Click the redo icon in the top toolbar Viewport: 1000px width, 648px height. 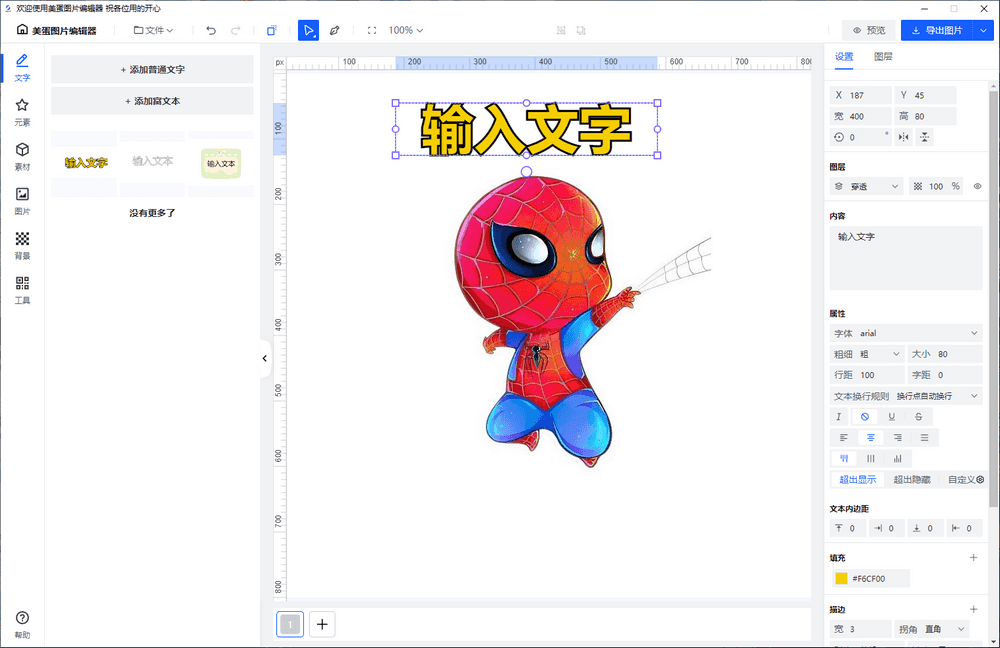point(237,30)
